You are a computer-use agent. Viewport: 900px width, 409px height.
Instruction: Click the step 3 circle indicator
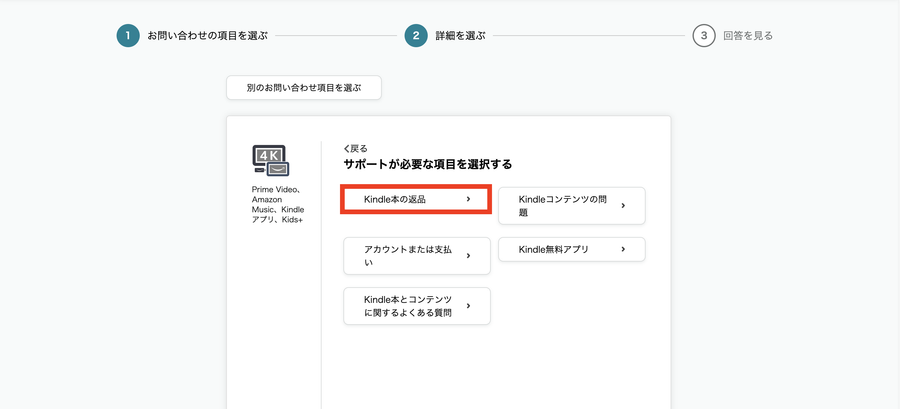pos(704,36)
